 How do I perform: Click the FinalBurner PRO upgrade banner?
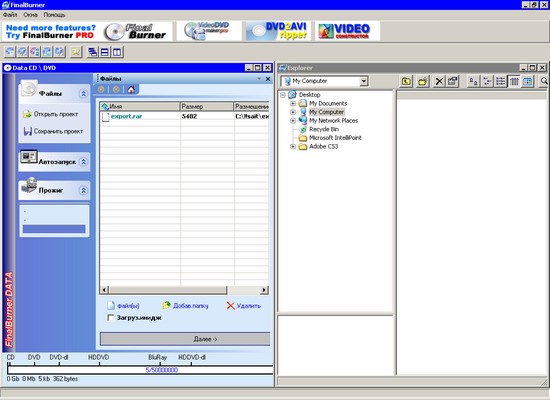pos(87,31)
